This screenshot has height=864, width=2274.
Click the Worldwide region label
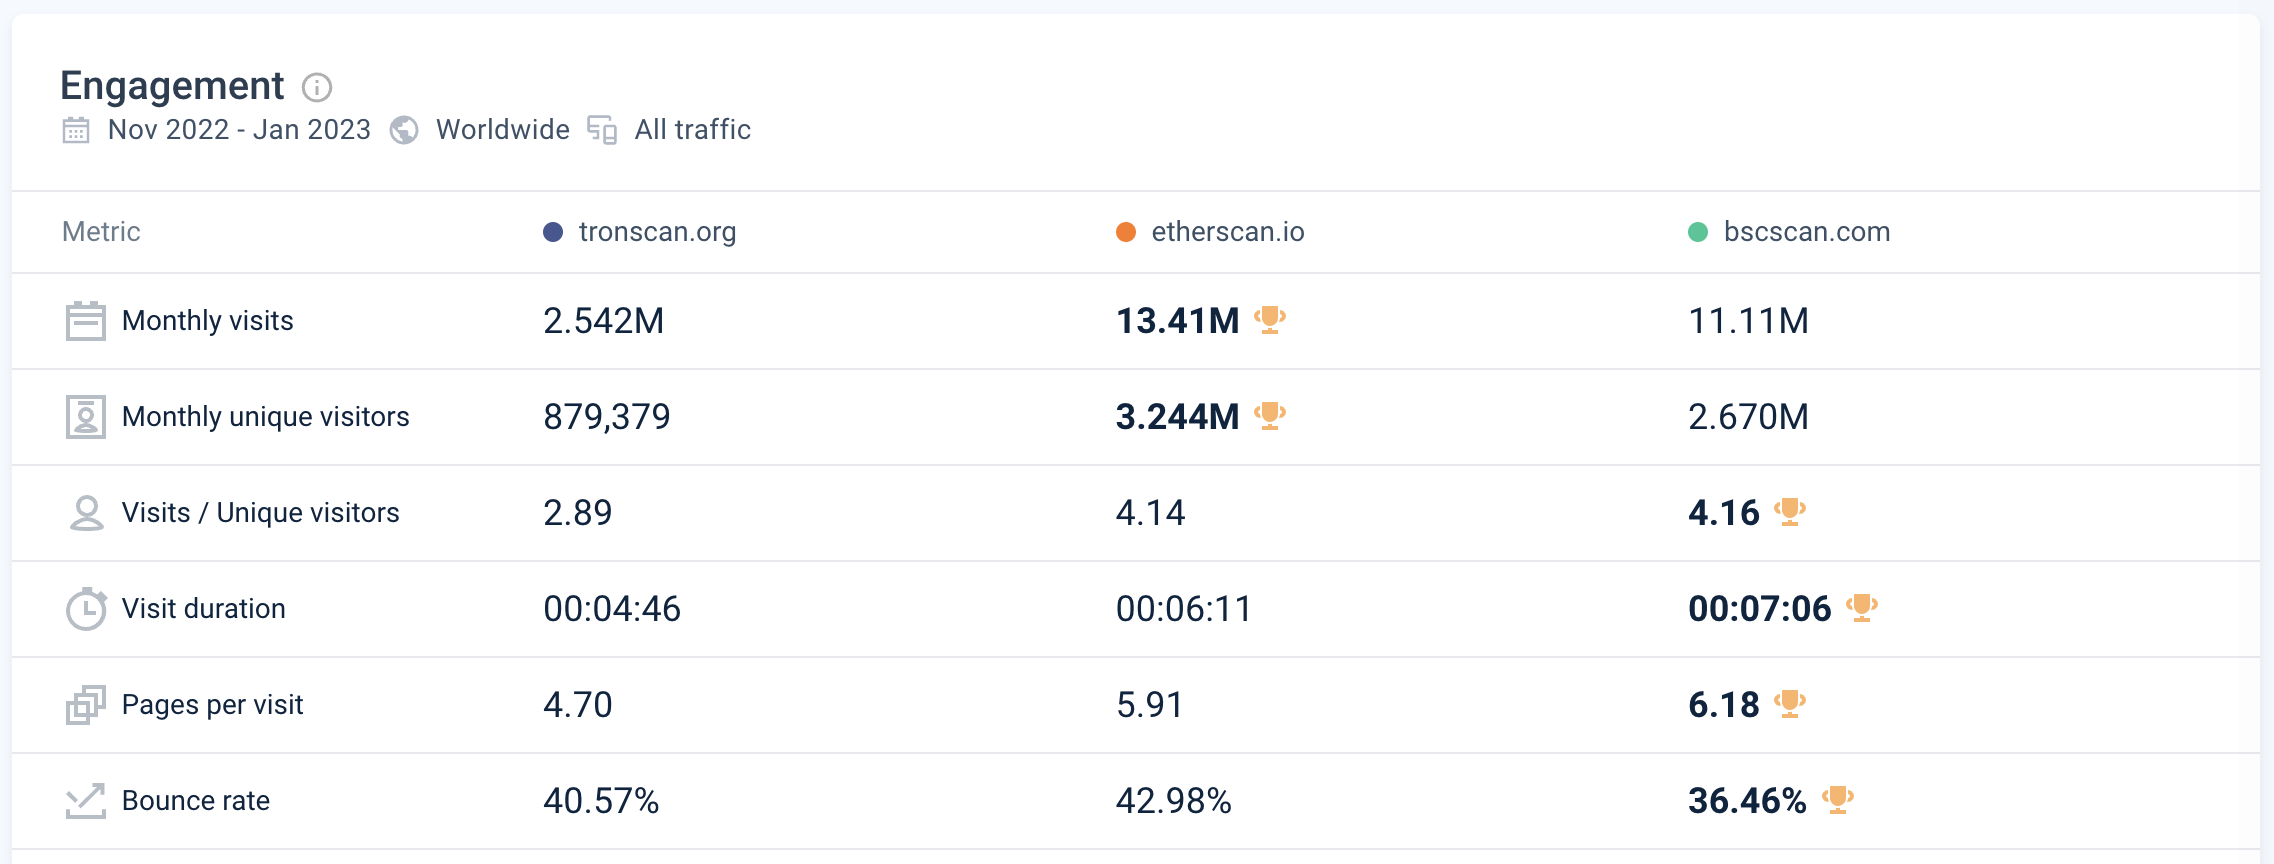(x=503, y=130)
